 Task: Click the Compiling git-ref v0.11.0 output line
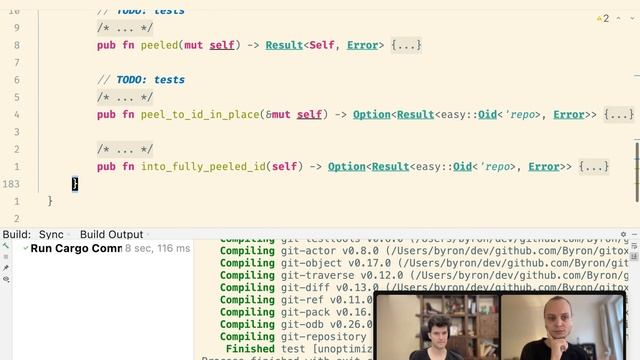(x=296, y=300)
